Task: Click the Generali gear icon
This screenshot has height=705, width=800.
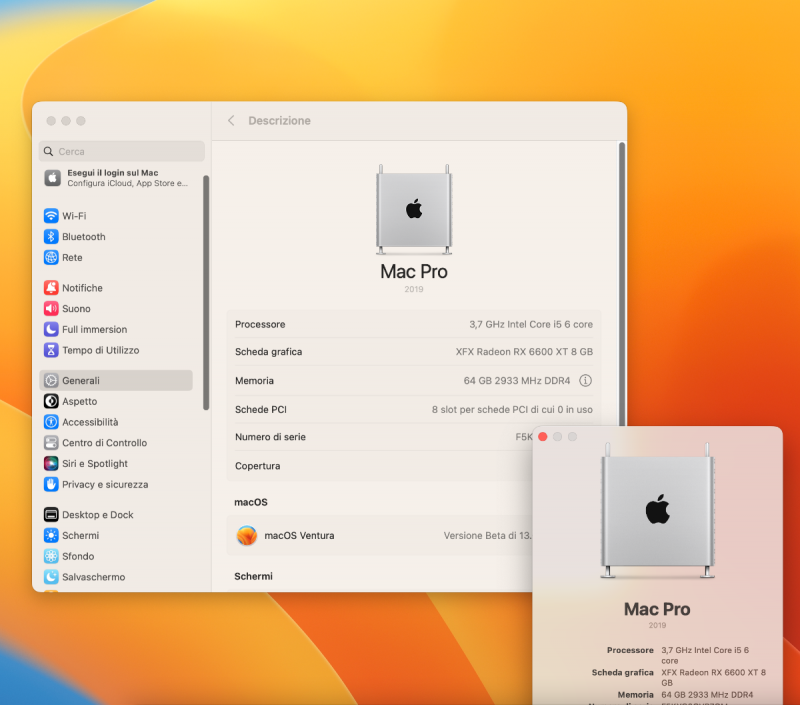Action: (51, 381)
